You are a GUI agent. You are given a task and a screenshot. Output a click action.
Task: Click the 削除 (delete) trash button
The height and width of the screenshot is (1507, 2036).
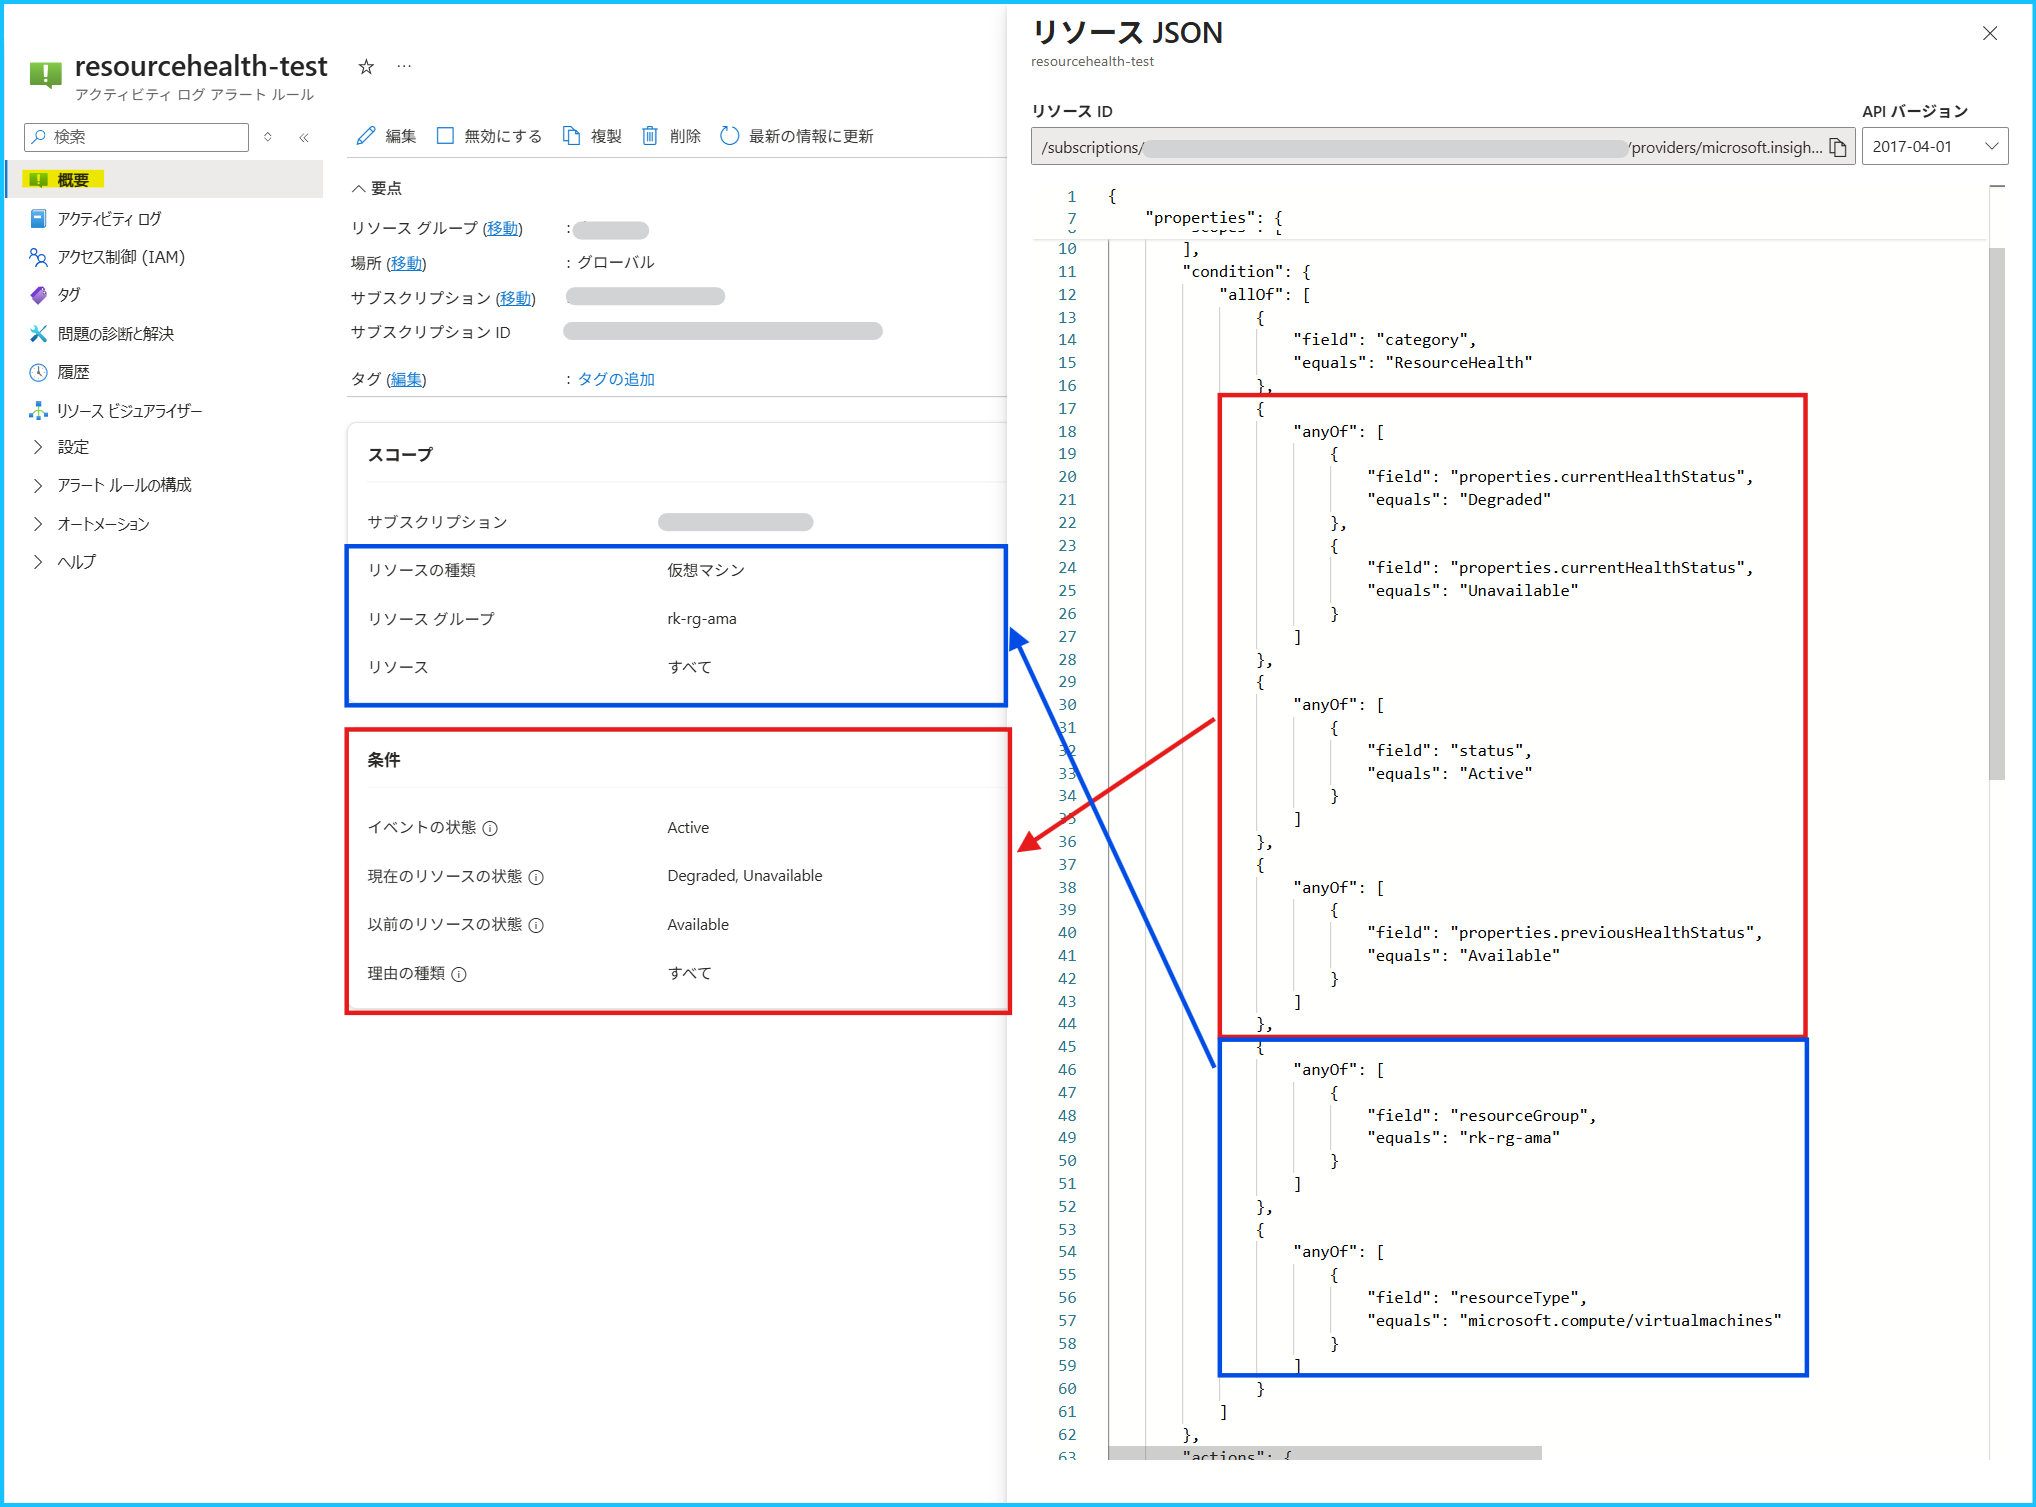[670, 136]
